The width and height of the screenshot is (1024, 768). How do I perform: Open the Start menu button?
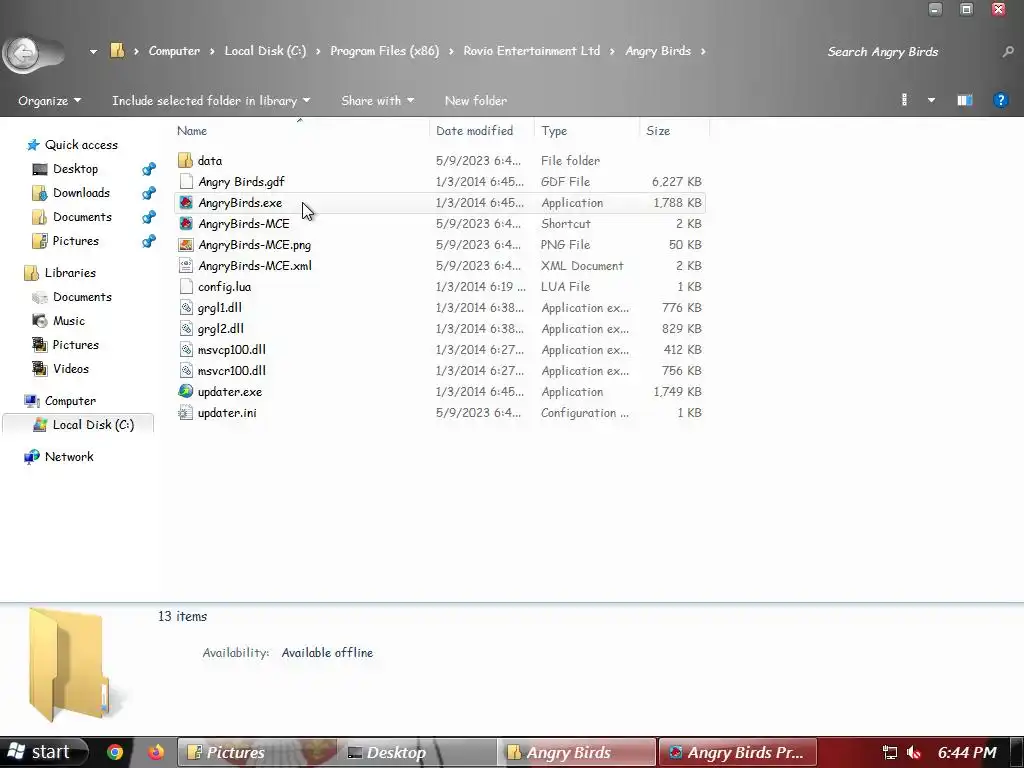coord(44,752)
